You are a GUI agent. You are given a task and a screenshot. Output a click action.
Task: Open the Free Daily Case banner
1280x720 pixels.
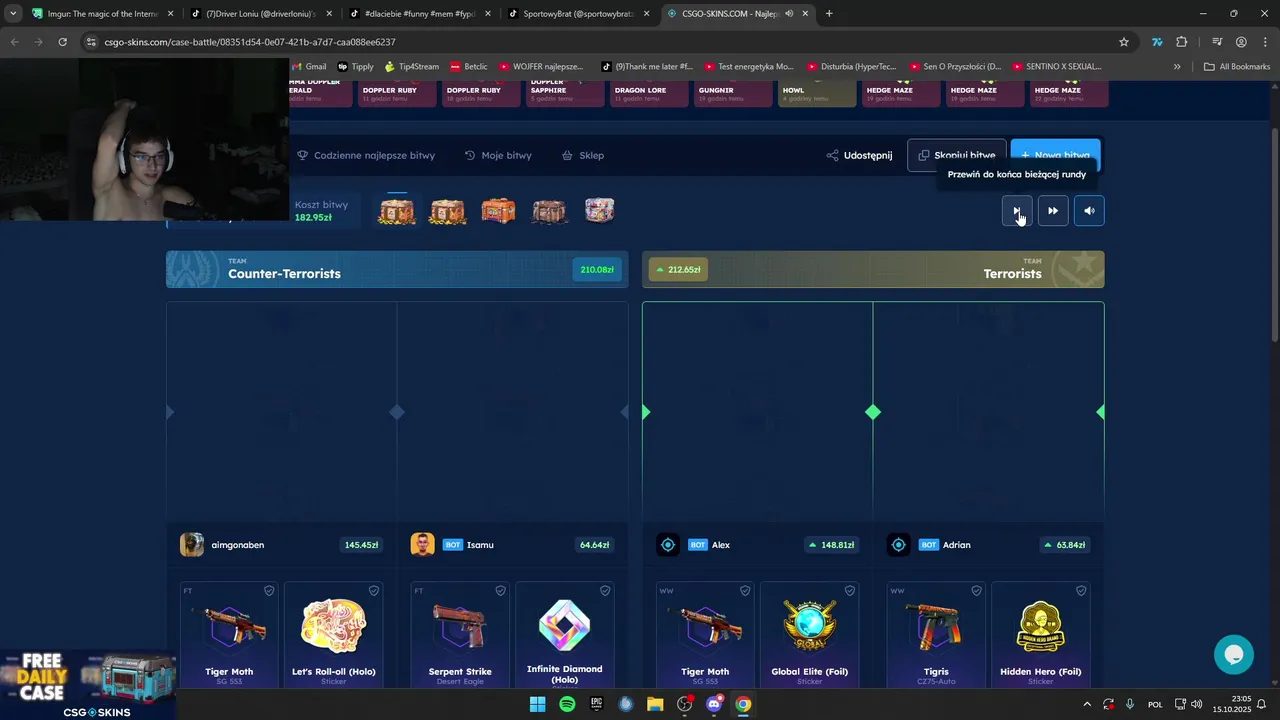pyautogui.click(x=88, y=685)
